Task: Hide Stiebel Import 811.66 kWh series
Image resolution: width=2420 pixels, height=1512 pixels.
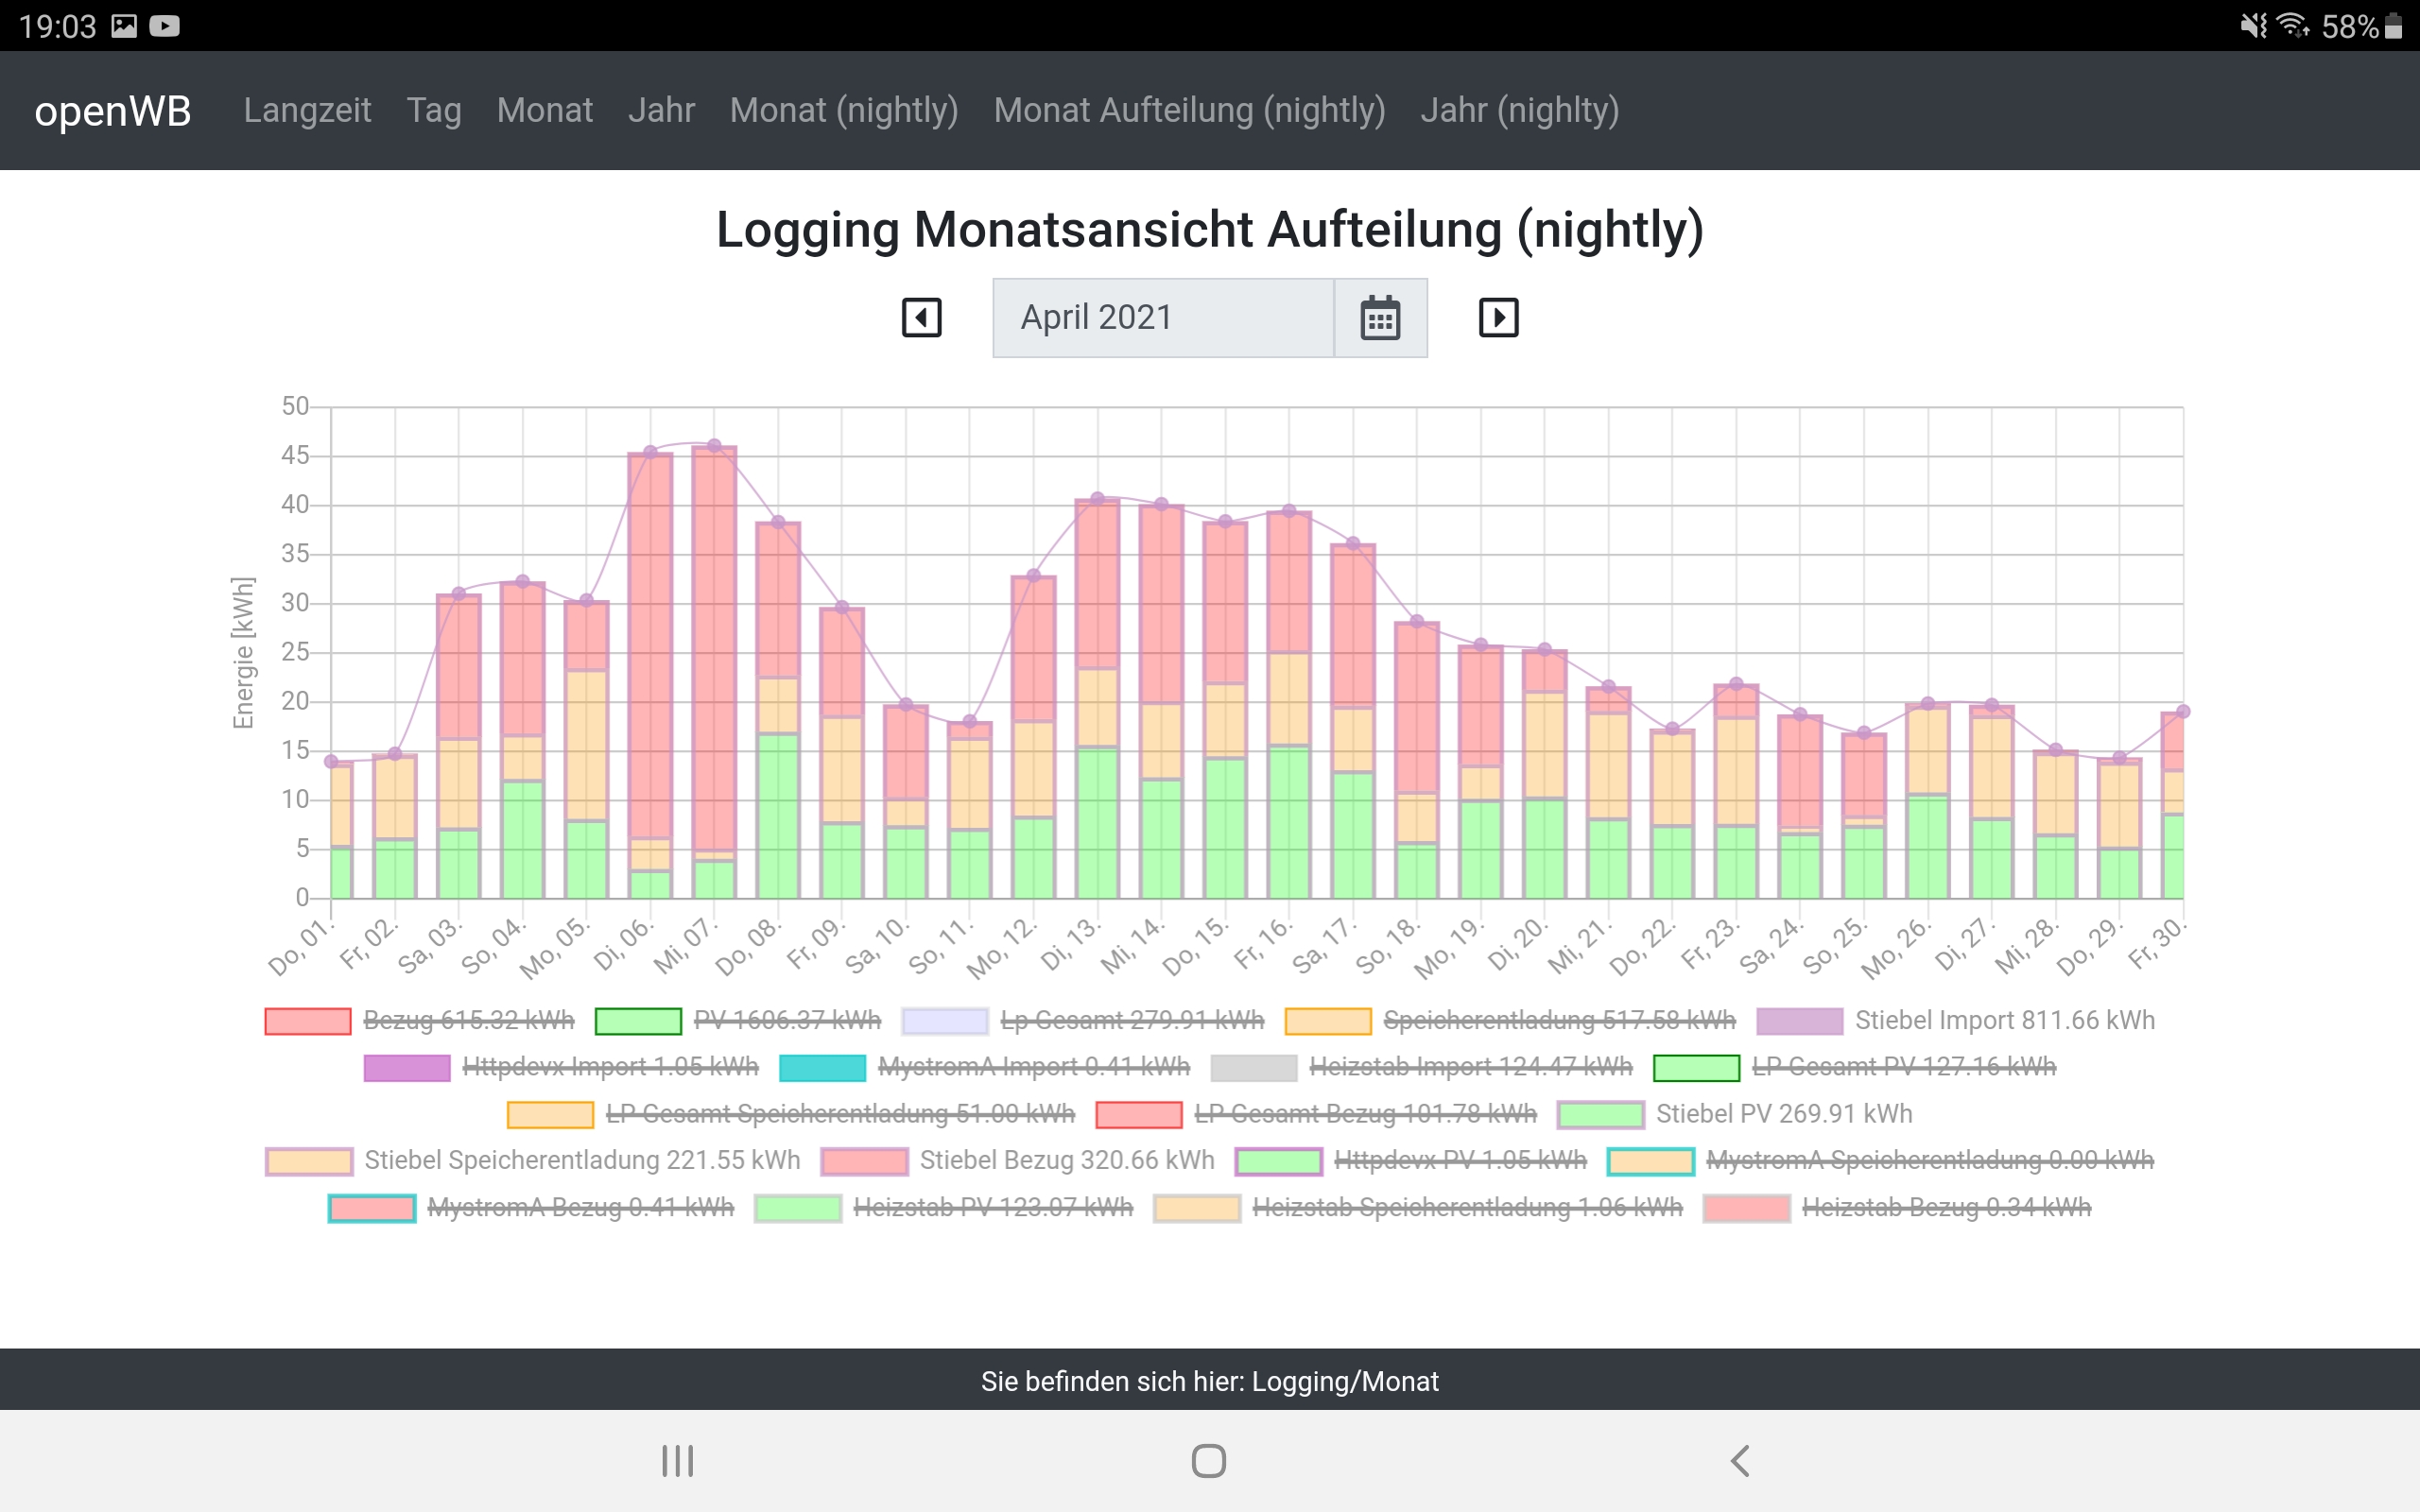Action: pyautogui.click(x=2003, y=1020)
